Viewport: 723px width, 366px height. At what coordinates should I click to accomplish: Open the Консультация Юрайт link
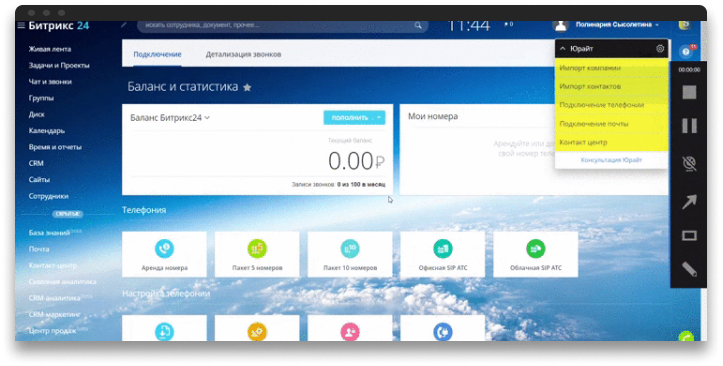point(611,159)
